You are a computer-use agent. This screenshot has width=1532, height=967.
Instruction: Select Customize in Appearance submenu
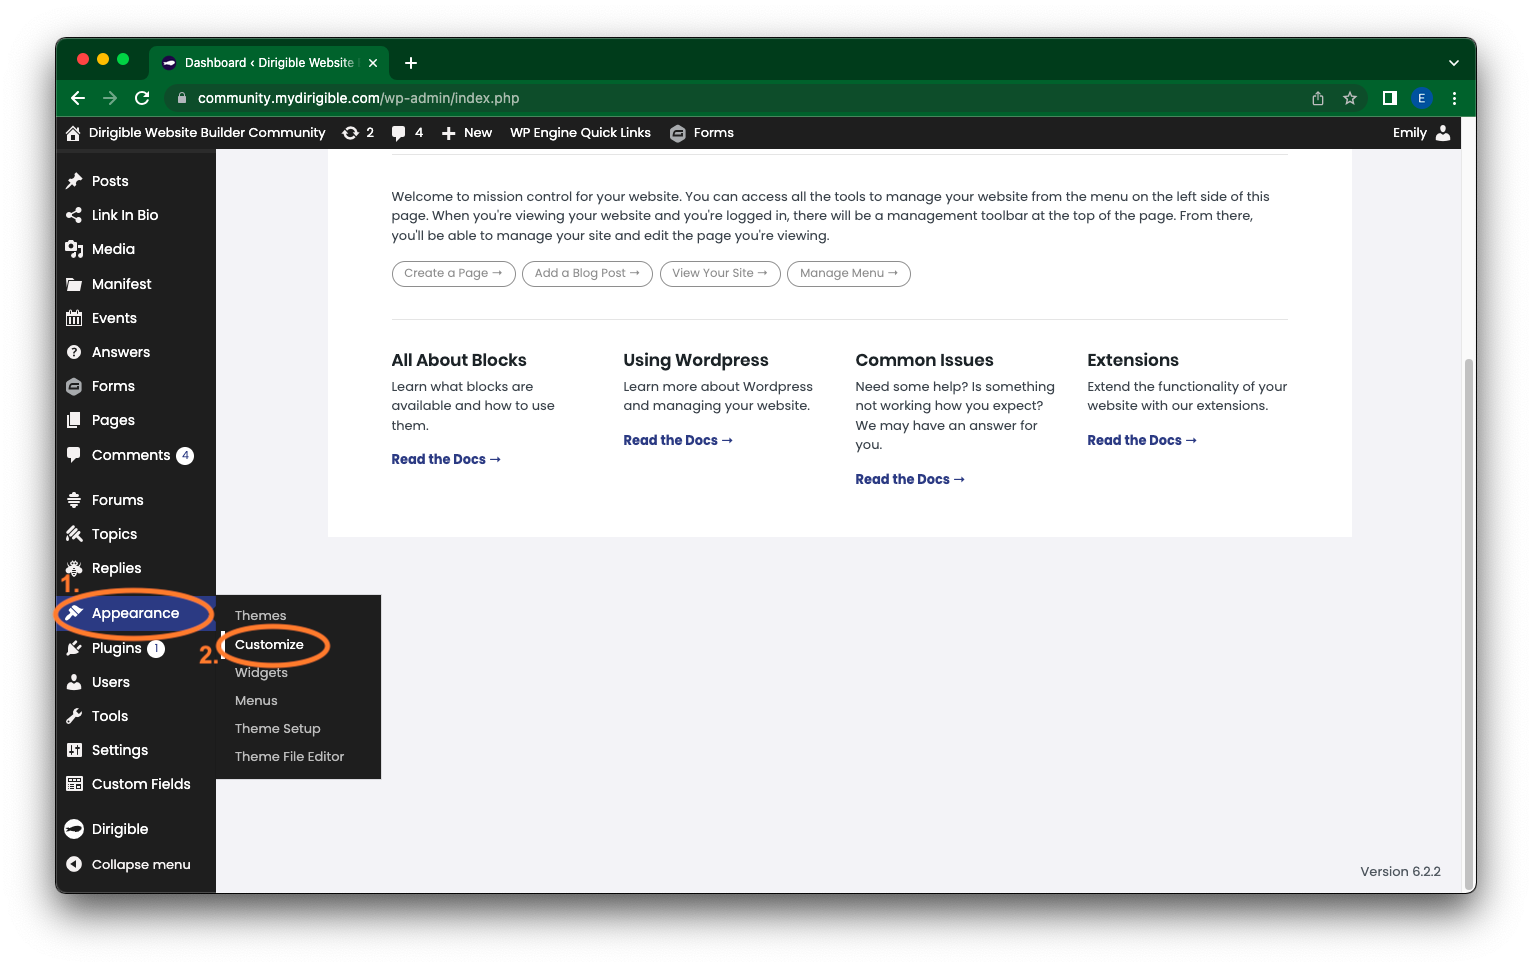click(269, 644)
